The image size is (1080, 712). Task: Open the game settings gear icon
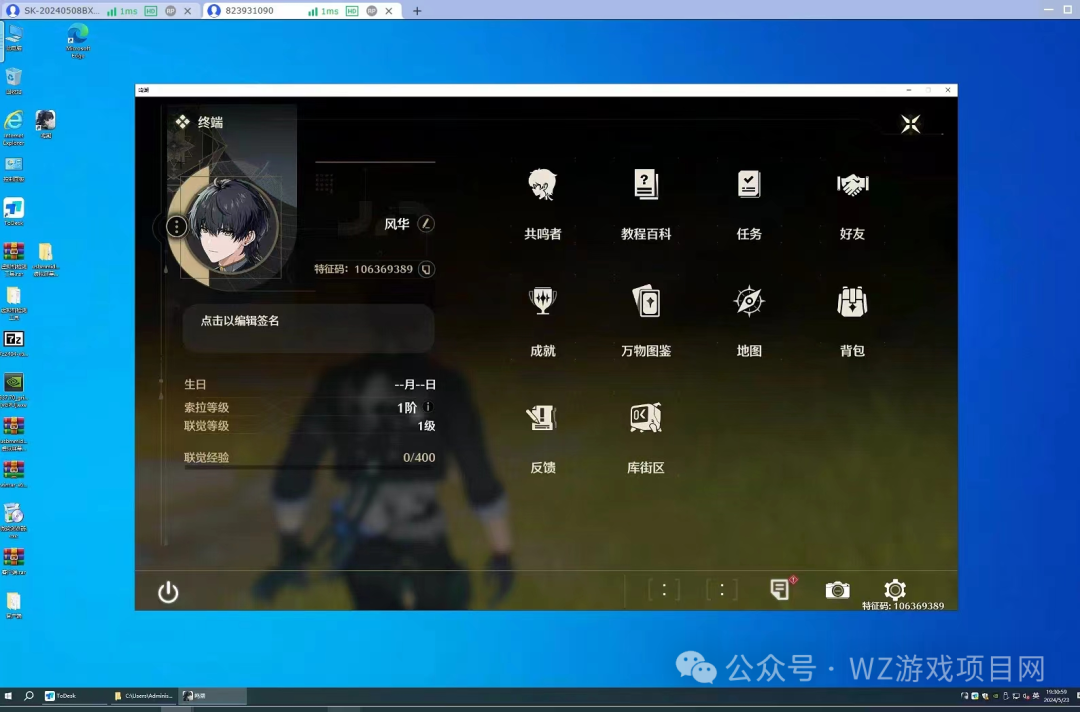coord(894,590)
